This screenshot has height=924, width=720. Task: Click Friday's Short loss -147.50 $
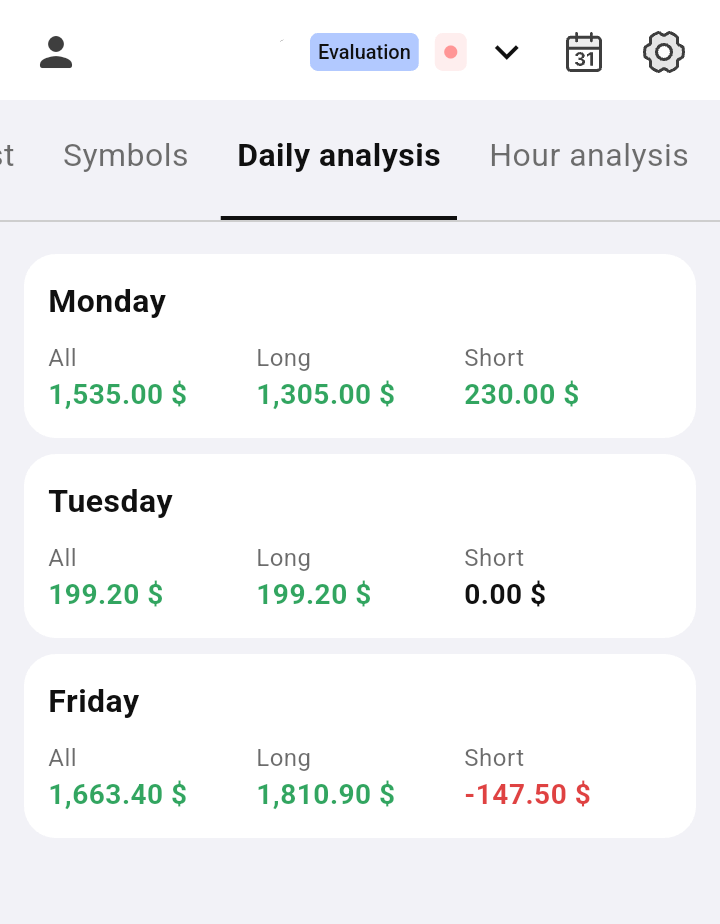[528, 794]
